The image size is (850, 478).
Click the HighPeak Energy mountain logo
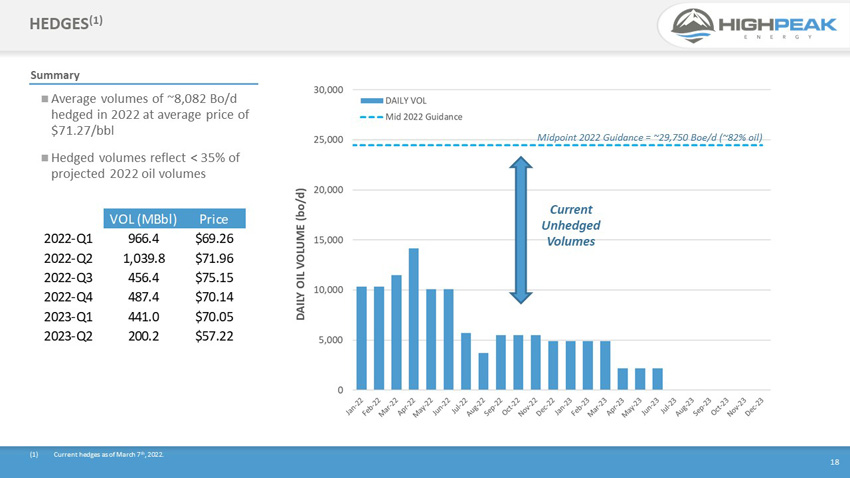click(692, 25)
